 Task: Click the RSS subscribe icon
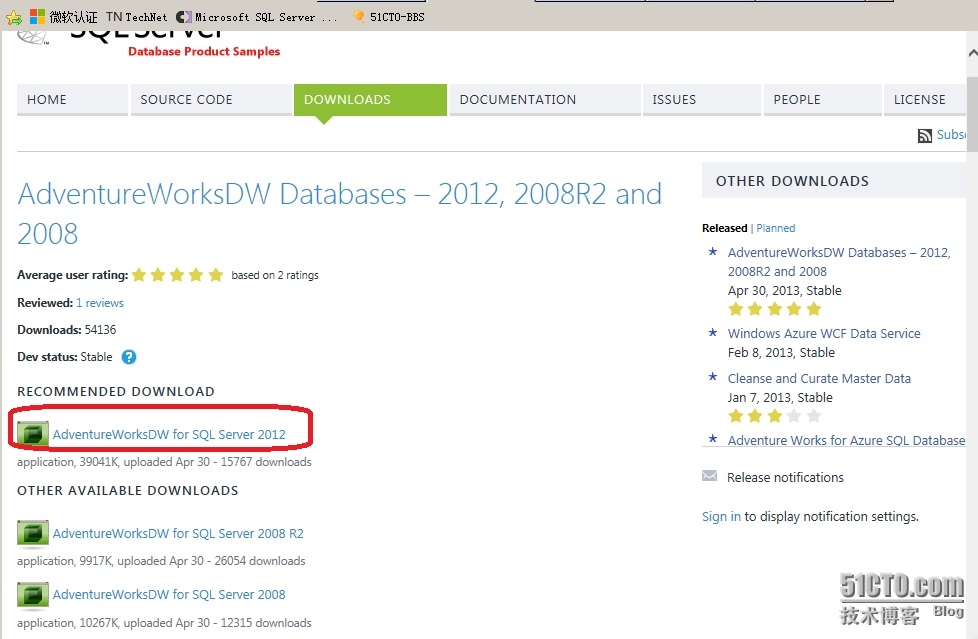924,135
